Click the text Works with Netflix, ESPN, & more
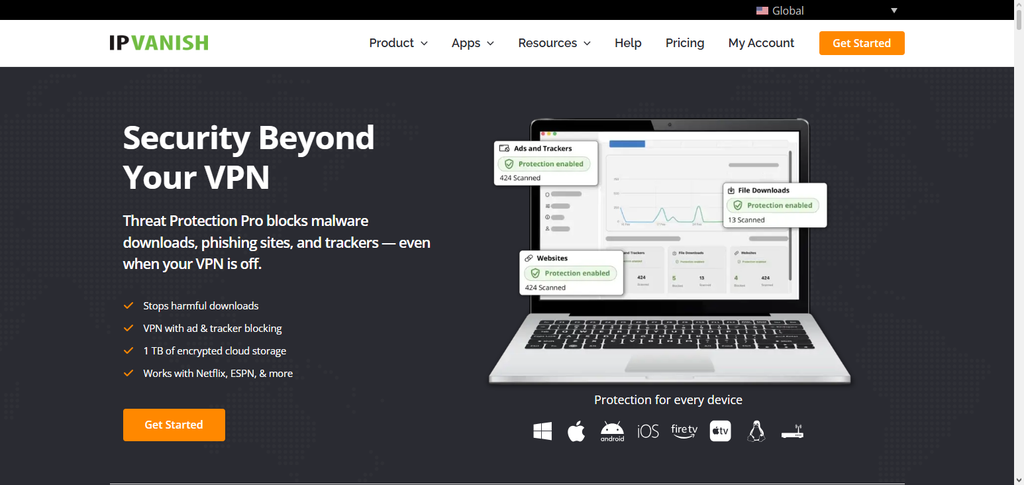Image resolution: width=1024 pixels, height=485 pixels. coord(218,373)
